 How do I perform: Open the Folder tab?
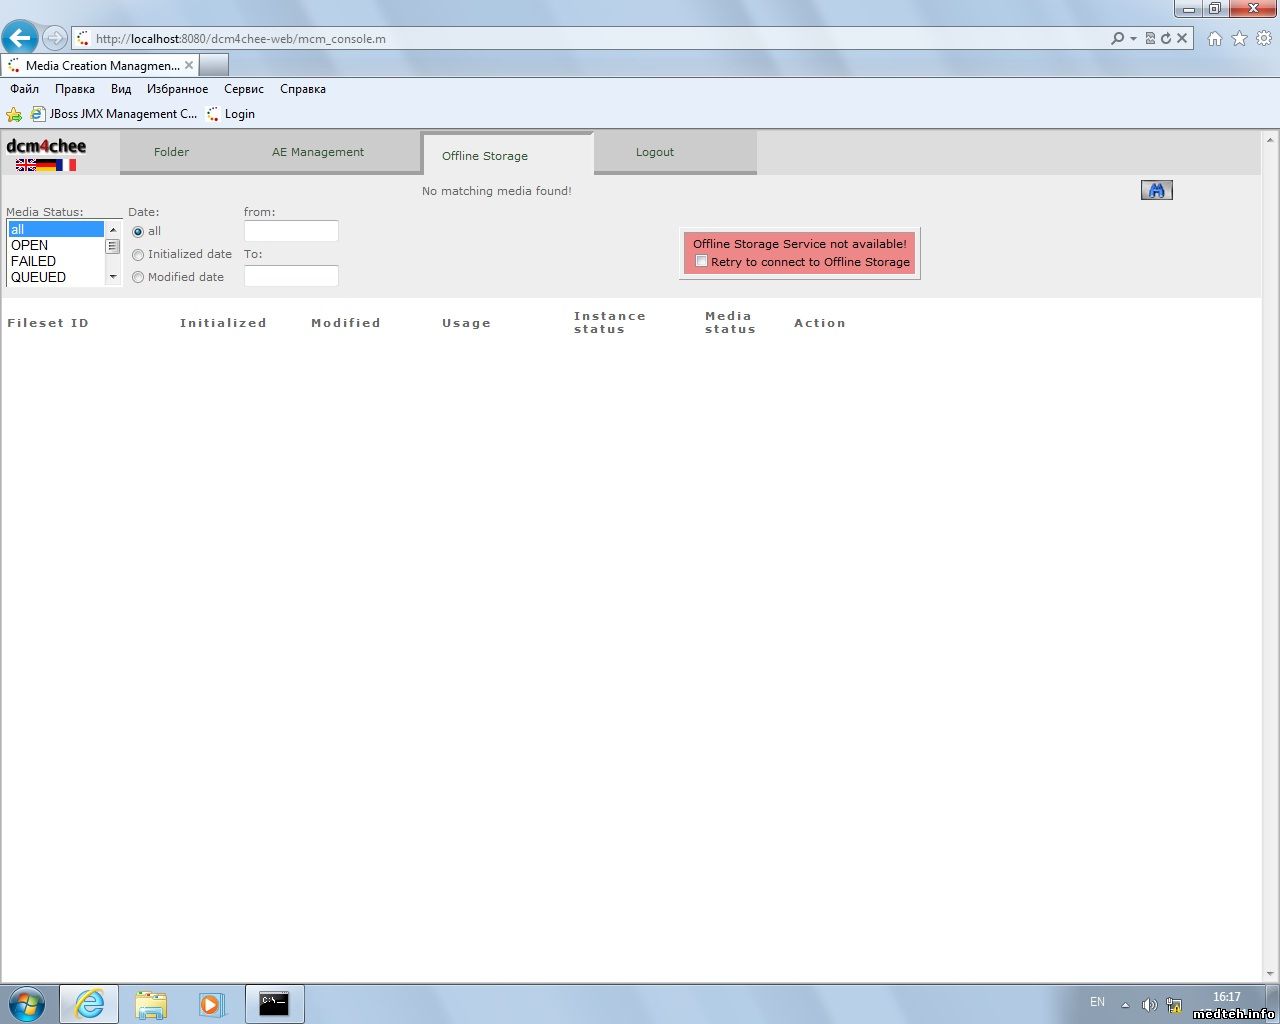pos(171,152)
